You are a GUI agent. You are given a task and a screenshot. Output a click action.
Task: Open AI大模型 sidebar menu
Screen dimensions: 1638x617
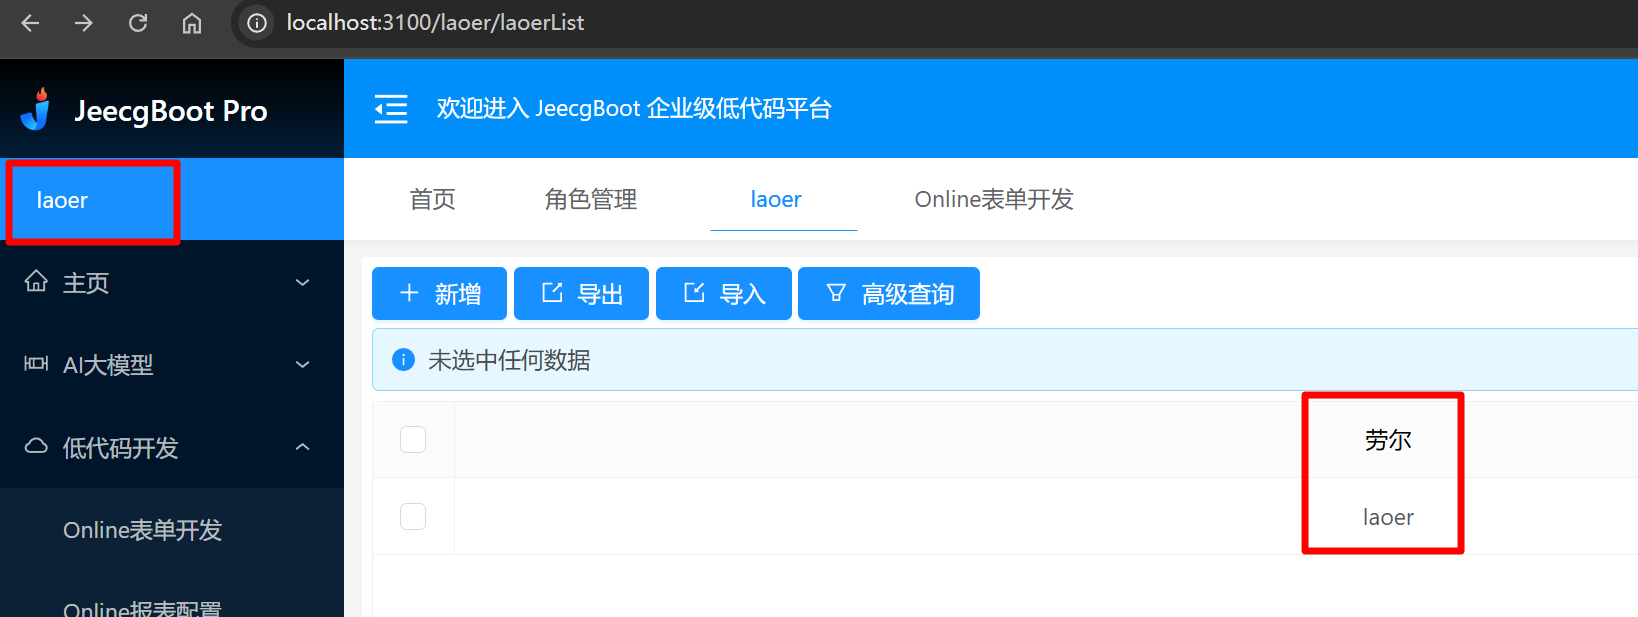[172, 365]
